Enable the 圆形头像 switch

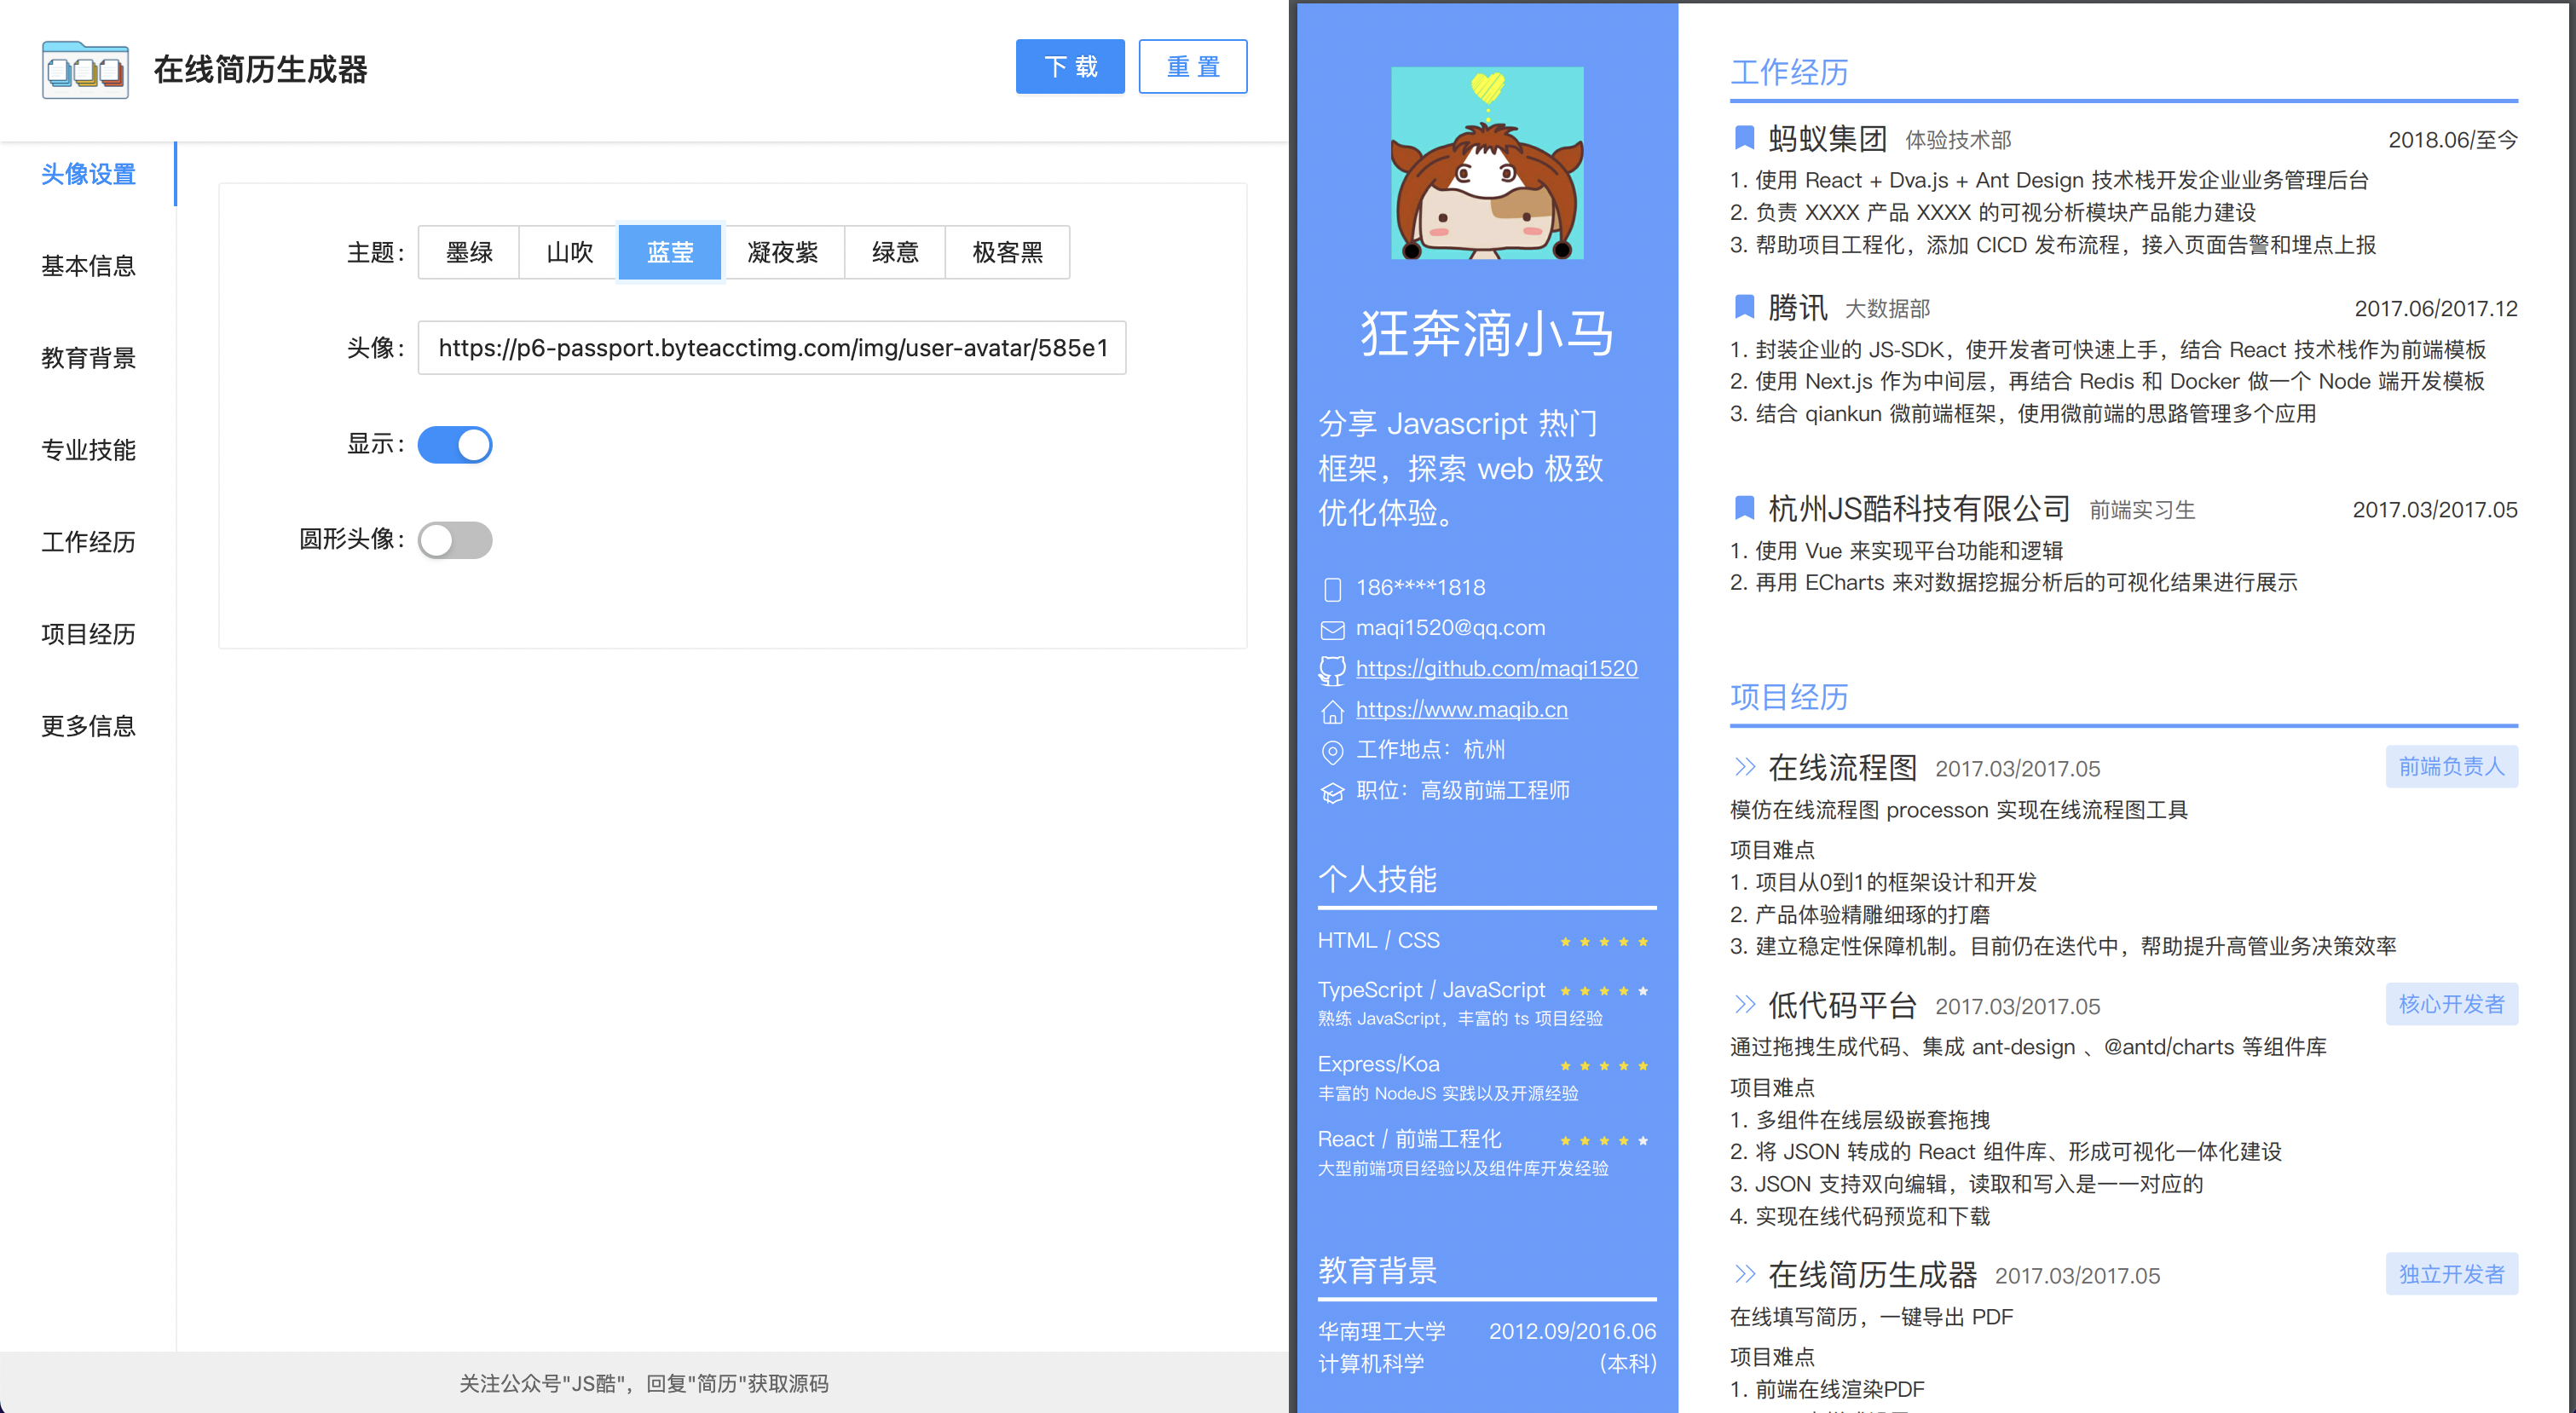click(x=455, y=539)
